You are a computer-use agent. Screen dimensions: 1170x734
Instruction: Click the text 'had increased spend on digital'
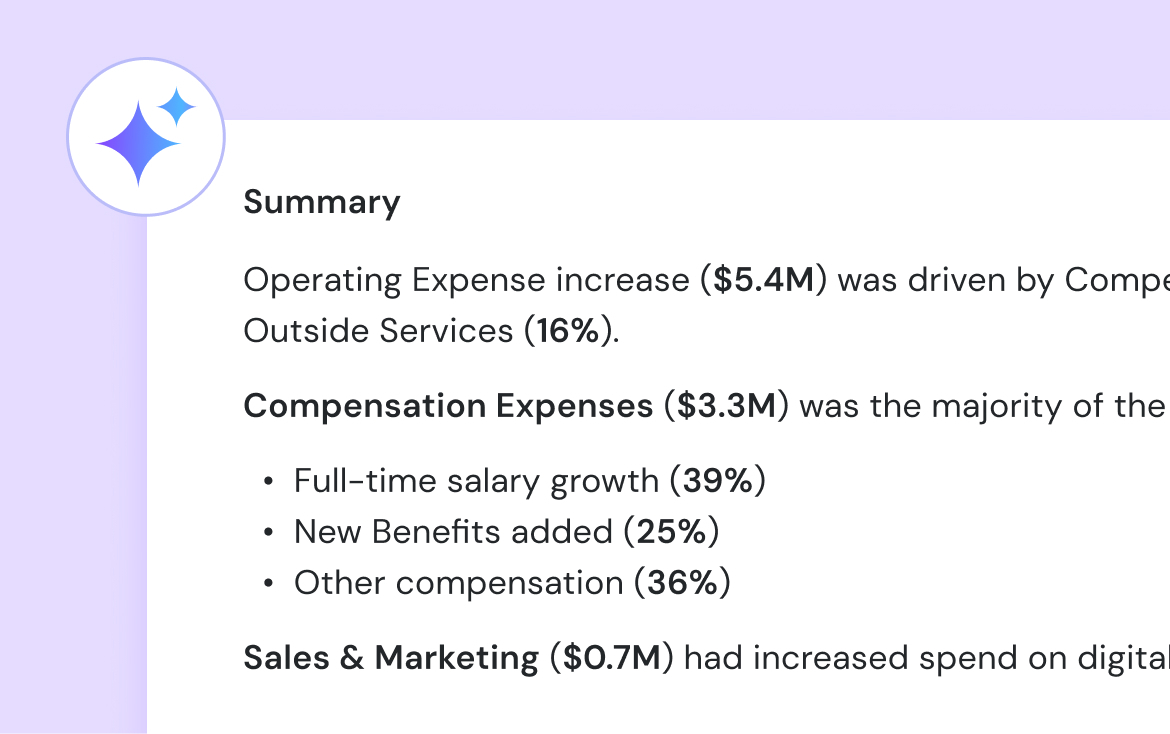click(x=927, y=658)
